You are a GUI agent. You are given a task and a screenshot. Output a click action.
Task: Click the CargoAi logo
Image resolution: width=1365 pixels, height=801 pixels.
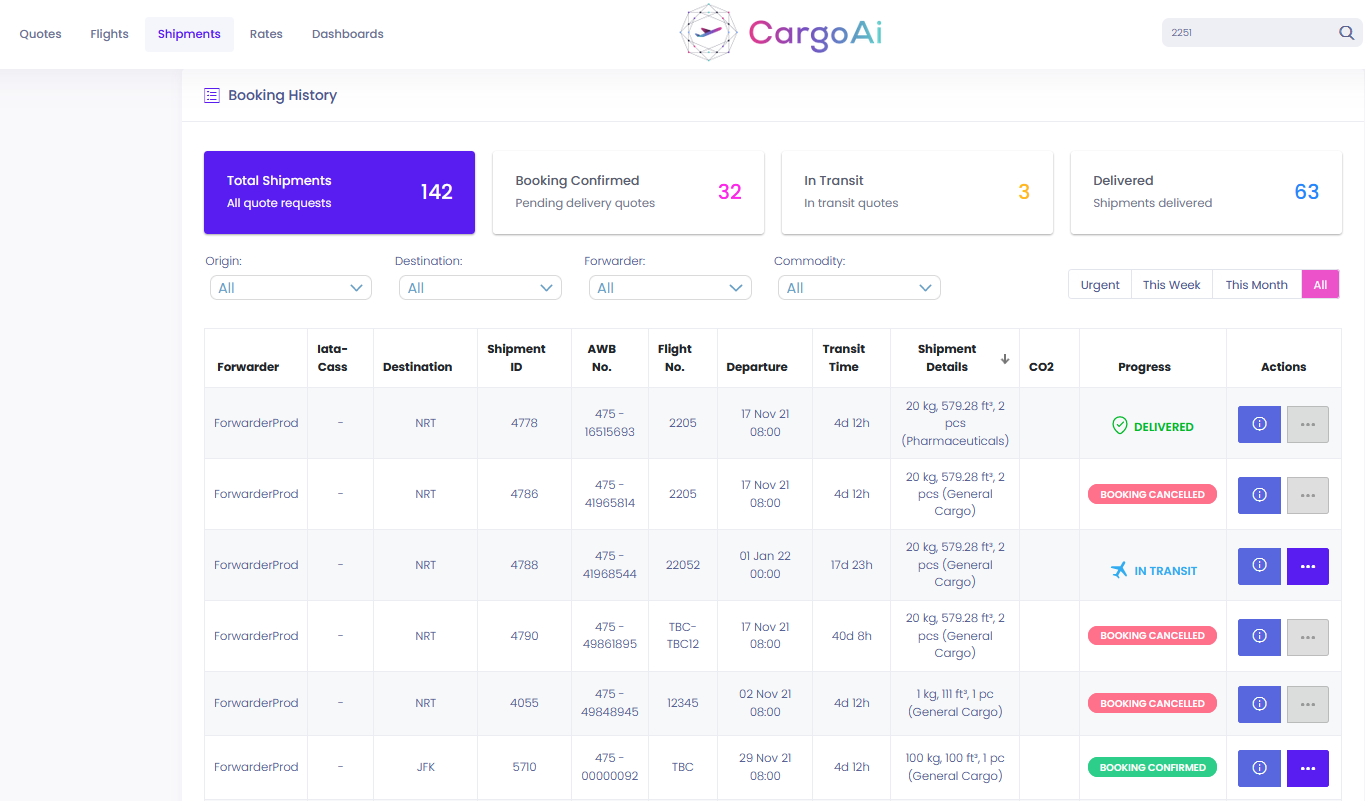pos(781,34)
